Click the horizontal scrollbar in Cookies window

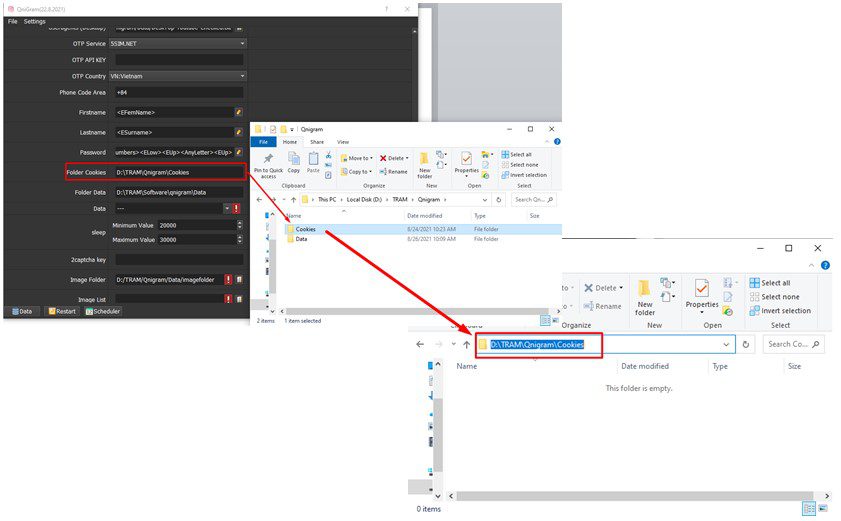634,496
